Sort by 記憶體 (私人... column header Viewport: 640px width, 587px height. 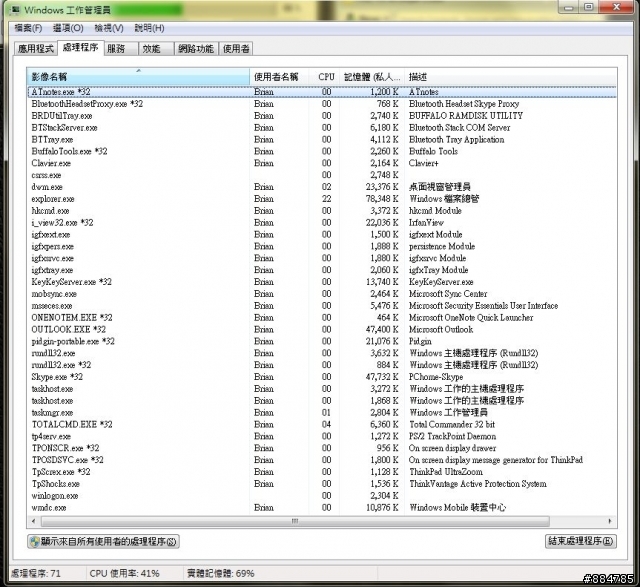point(372,76)
